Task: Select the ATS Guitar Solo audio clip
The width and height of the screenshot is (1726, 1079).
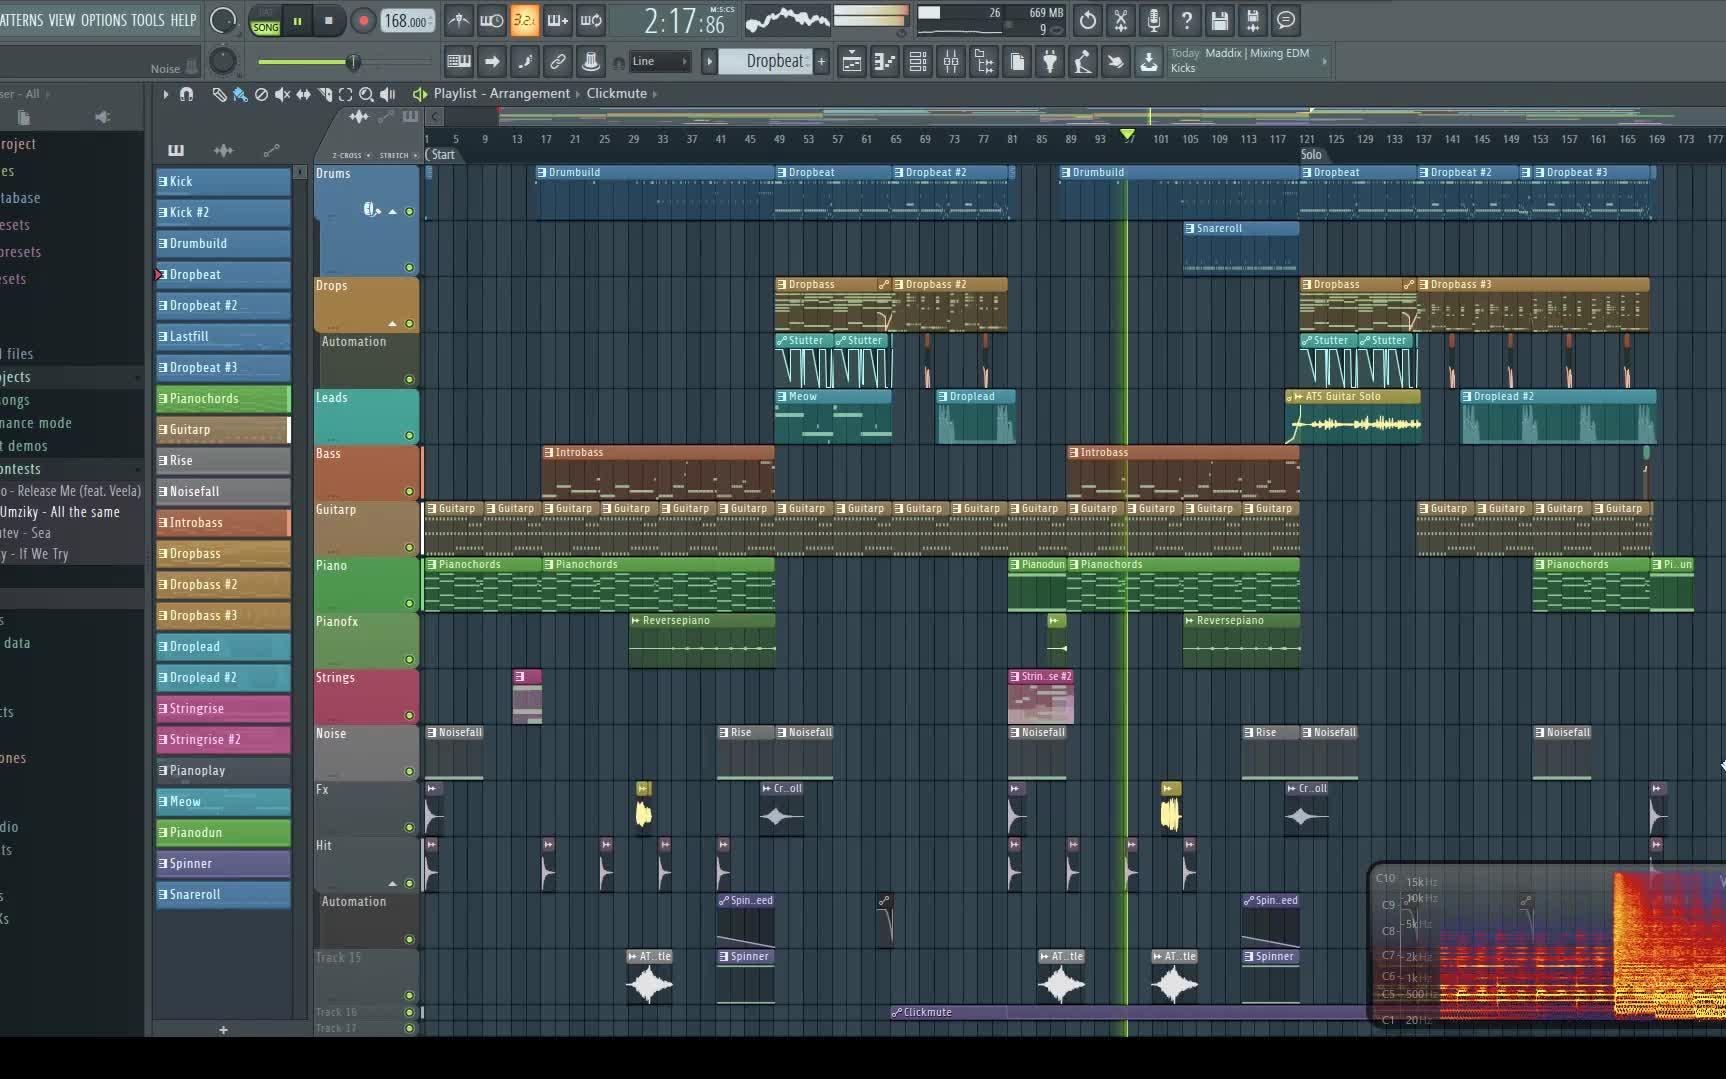Action: 1353,417
